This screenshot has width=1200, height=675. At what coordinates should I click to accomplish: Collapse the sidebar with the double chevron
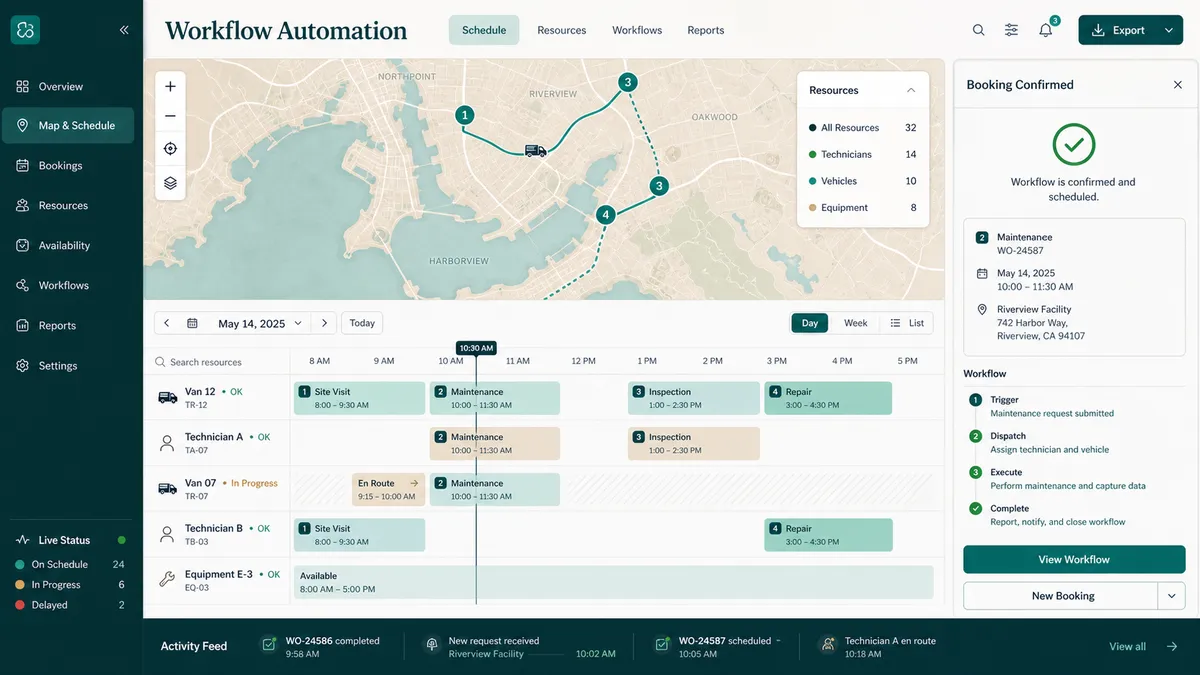click(124, 30)
